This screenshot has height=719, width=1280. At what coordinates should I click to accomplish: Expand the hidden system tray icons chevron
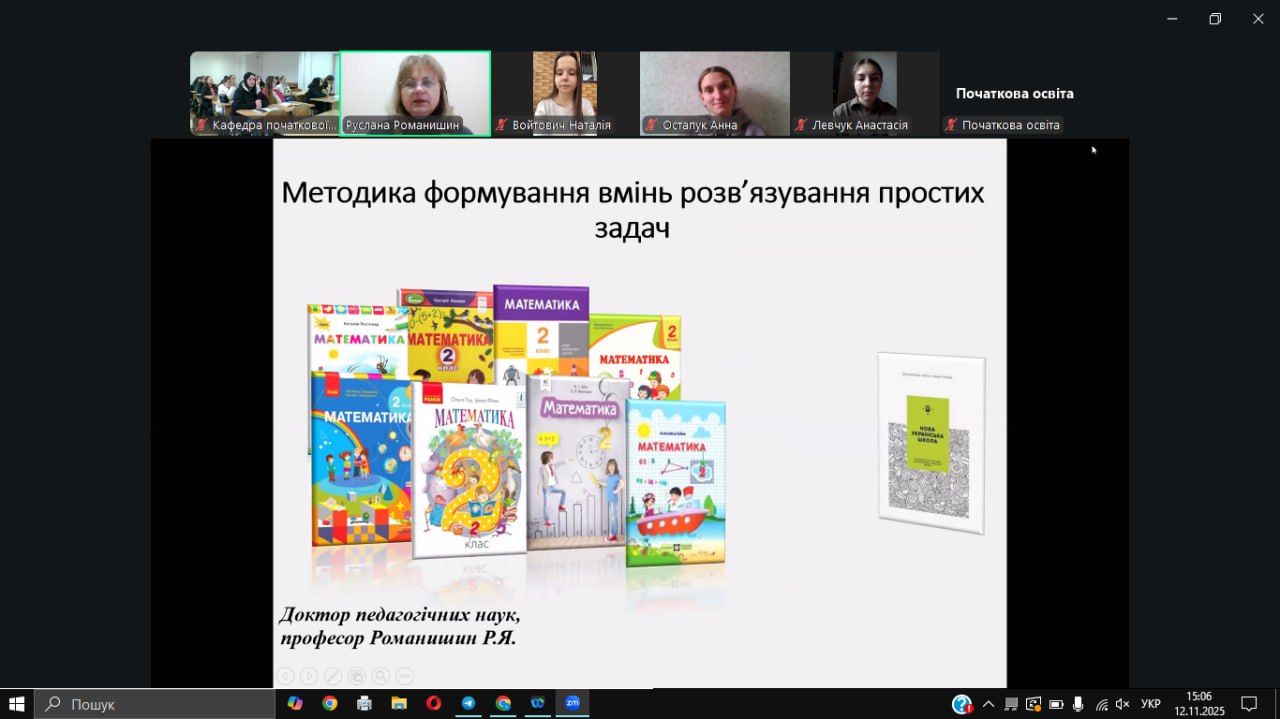(988, 704)
